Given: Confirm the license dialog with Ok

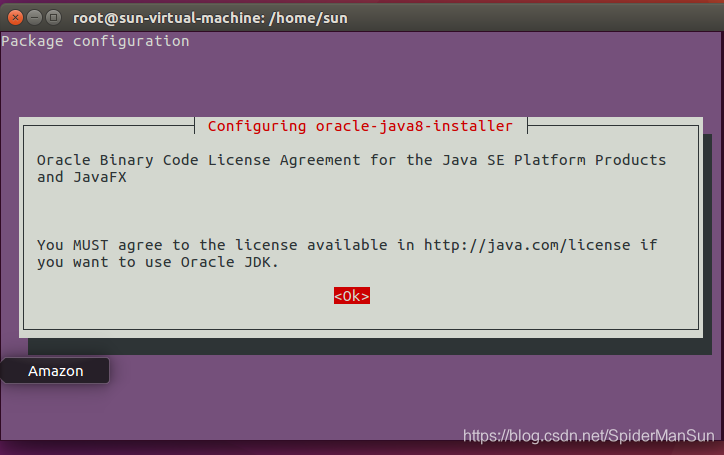Looking at the screenshot, I should (352, 296).
